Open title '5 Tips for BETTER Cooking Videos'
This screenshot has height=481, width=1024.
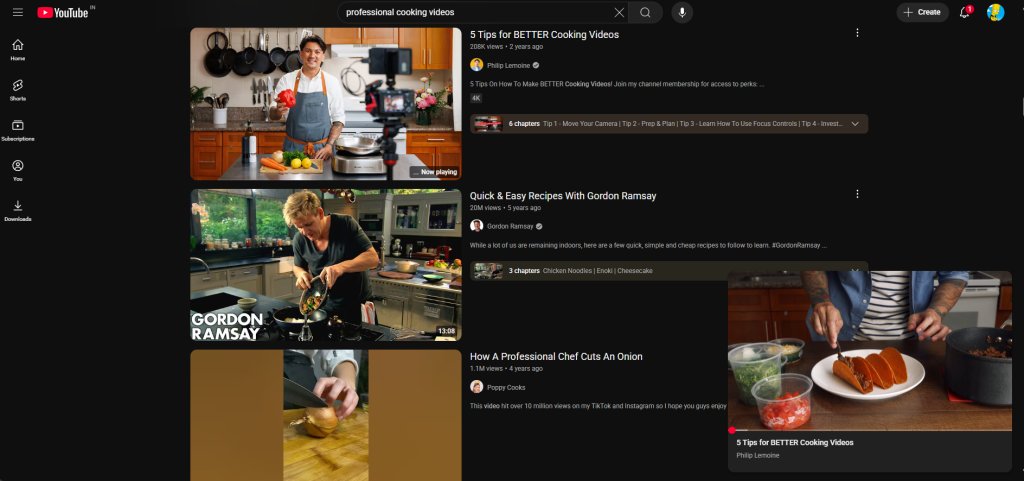(544, 35)
